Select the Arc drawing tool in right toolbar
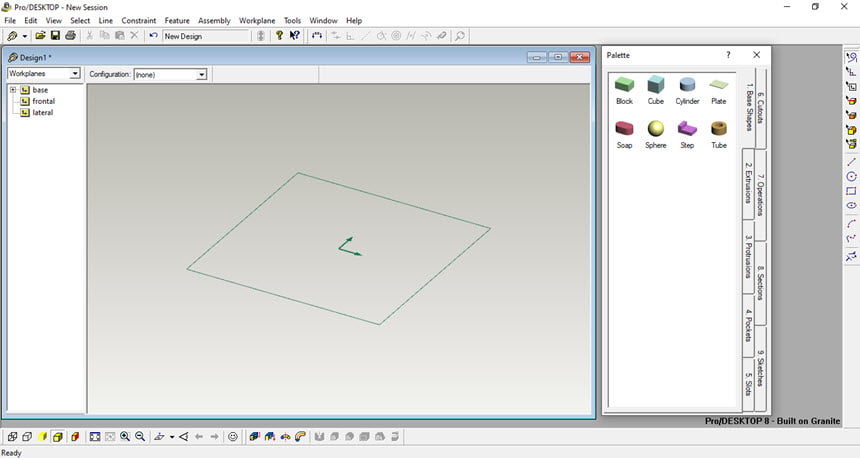Viewport: 860px width, 458px height. click(851, 224)
